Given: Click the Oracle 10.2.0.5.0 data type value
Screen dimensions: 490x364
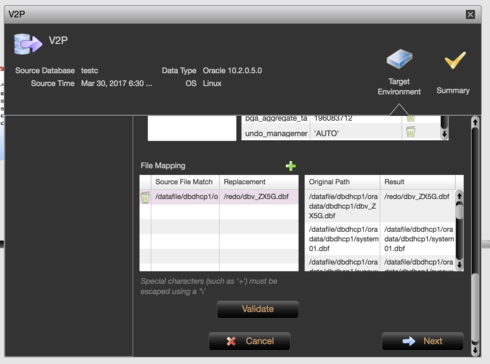Looking at the screenshot, I should tap(232, 71).
